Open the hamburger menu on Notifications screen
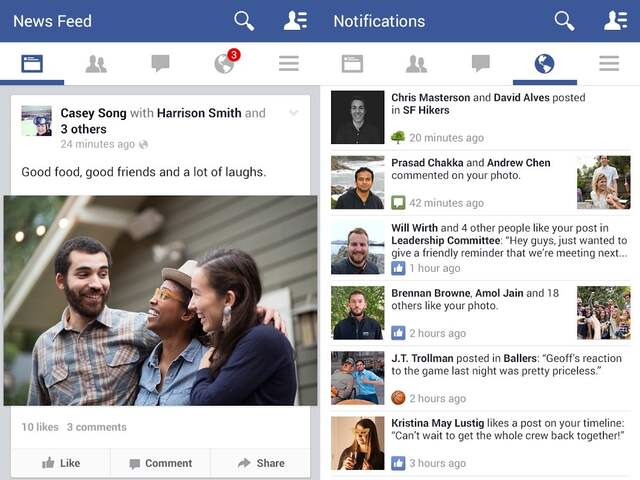This screenshot has width=640, height=480. [609, 64]
